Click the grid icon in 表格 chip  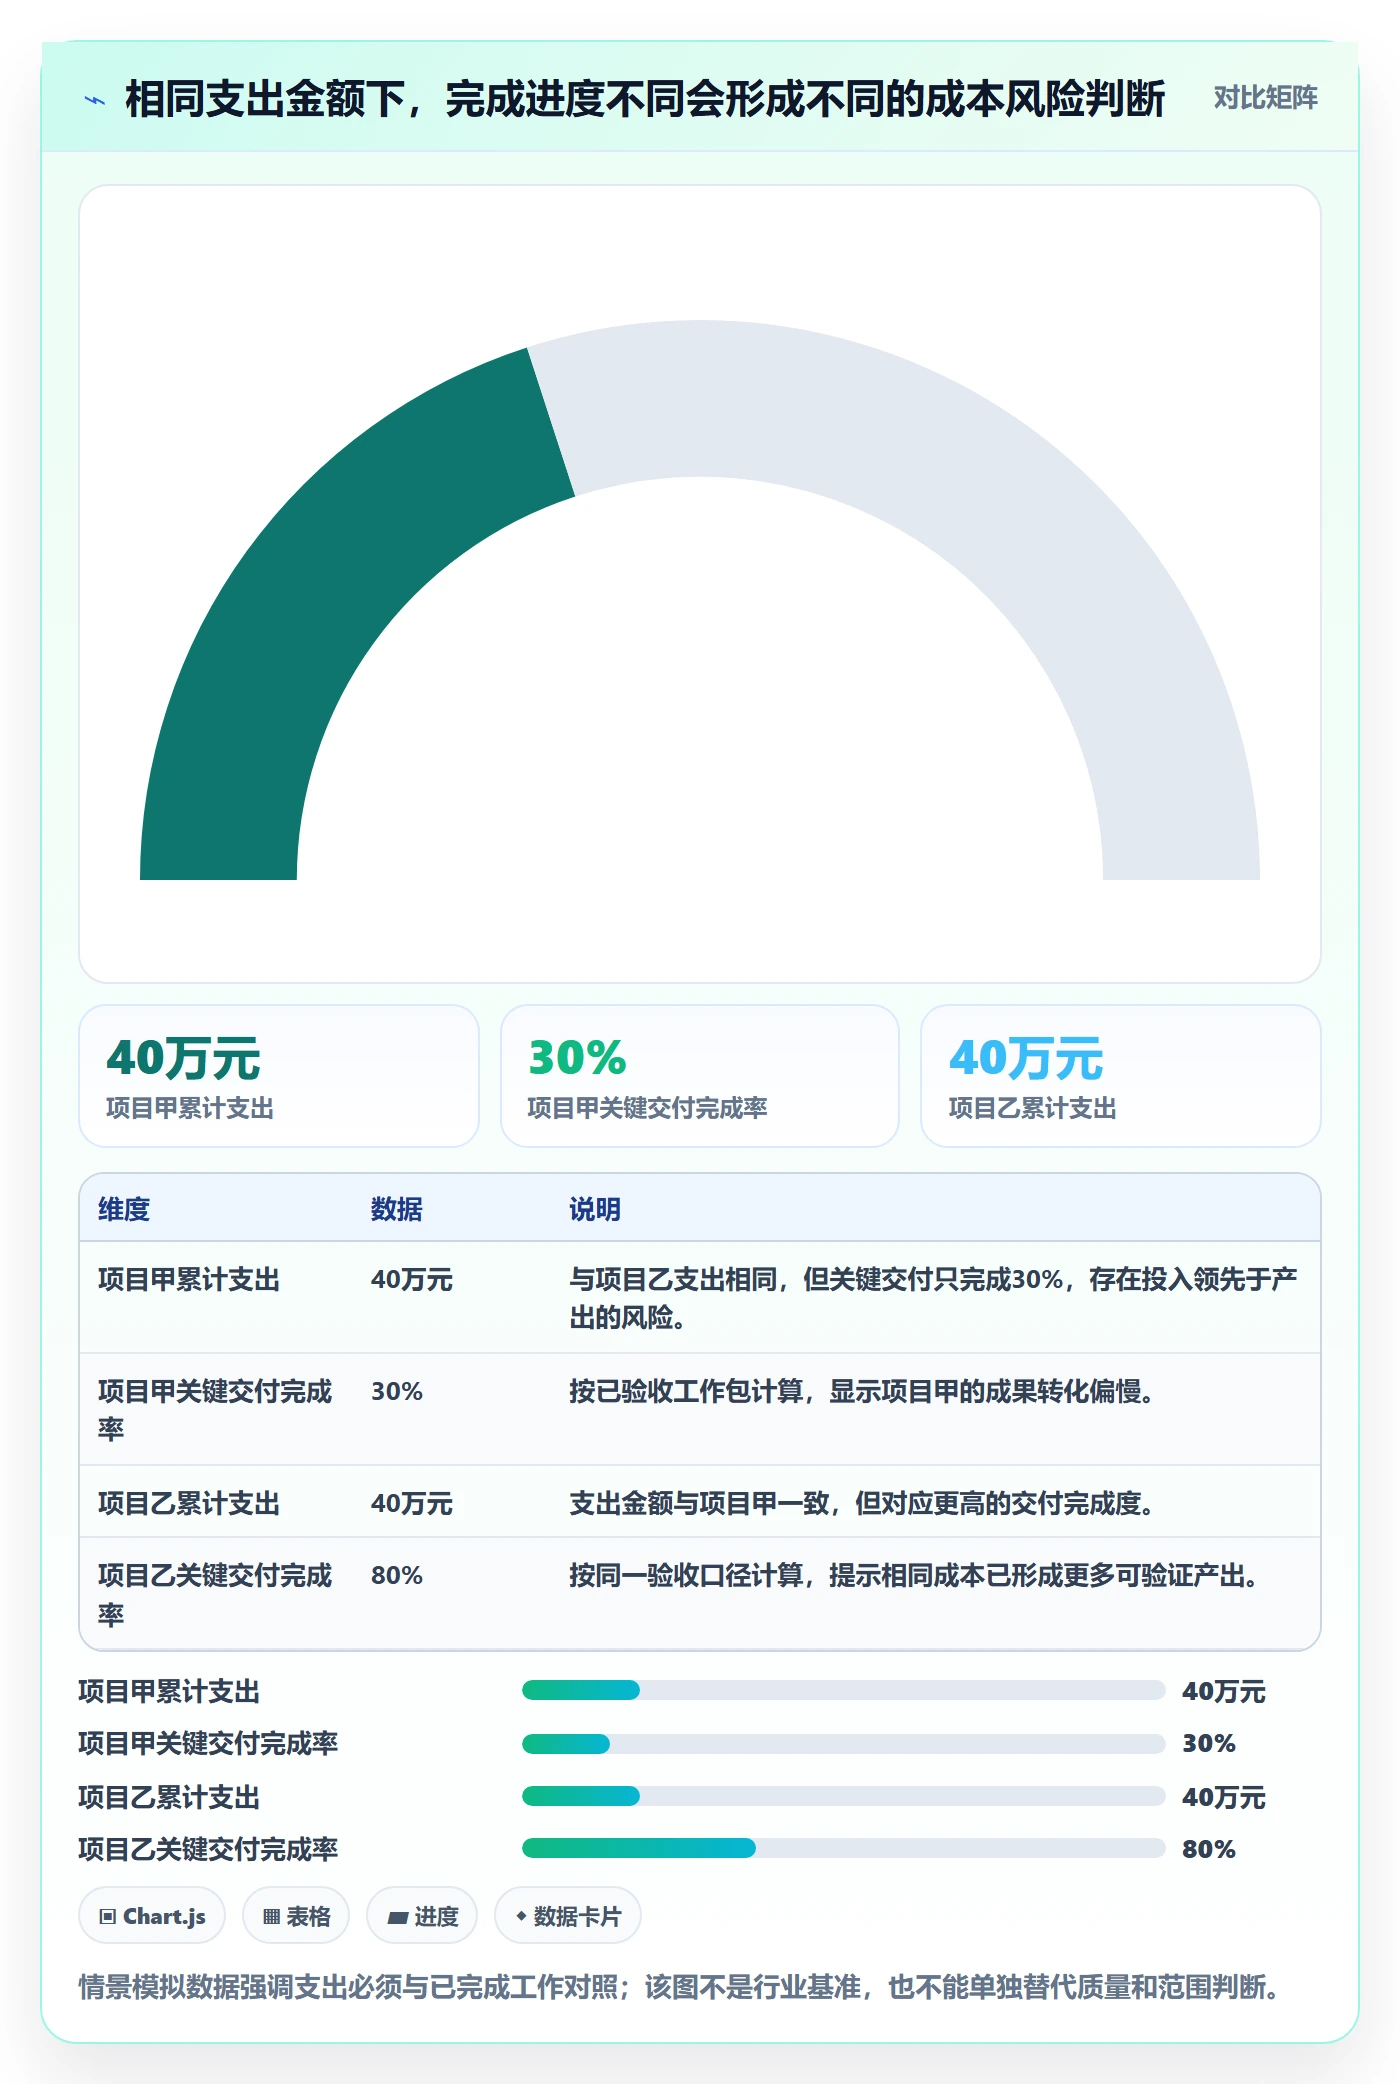[x=271, y=1917]
